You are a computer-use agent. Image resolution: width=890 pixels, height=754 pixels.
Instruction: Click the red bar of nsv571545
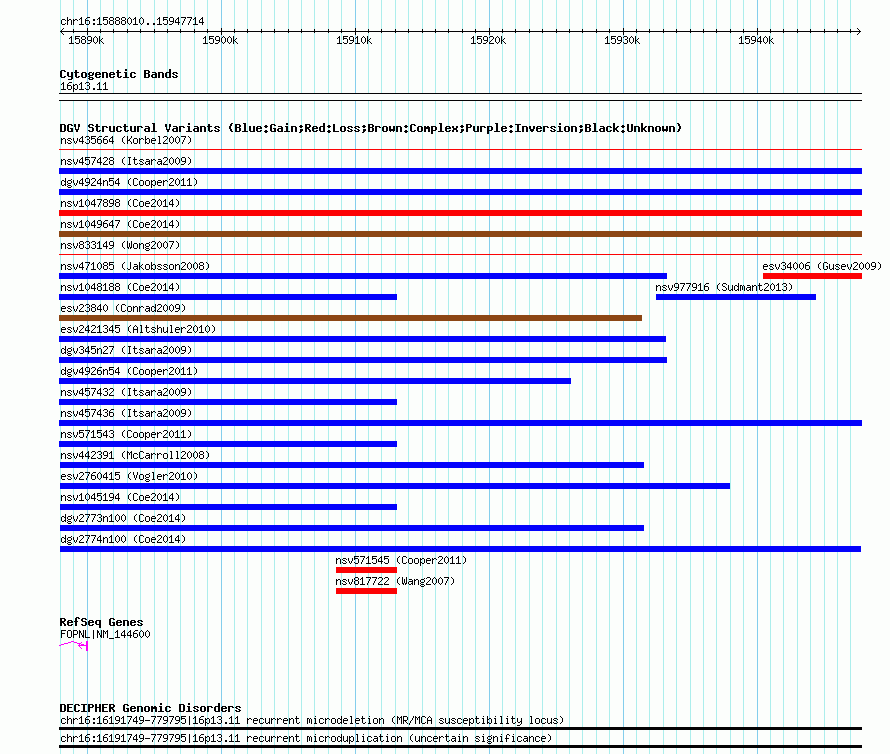pyautogui.click(x=366, y=570)
